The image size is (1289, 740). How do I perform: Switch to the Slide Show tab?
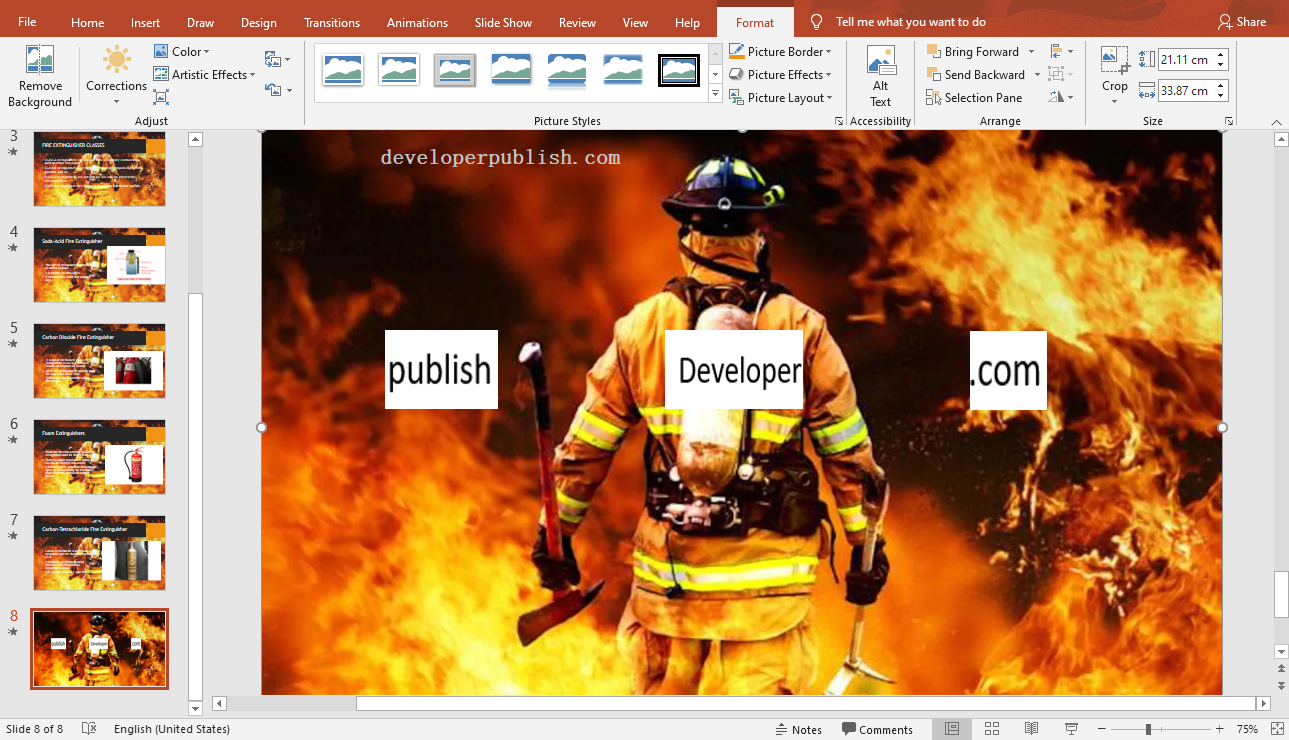point(503,22)
